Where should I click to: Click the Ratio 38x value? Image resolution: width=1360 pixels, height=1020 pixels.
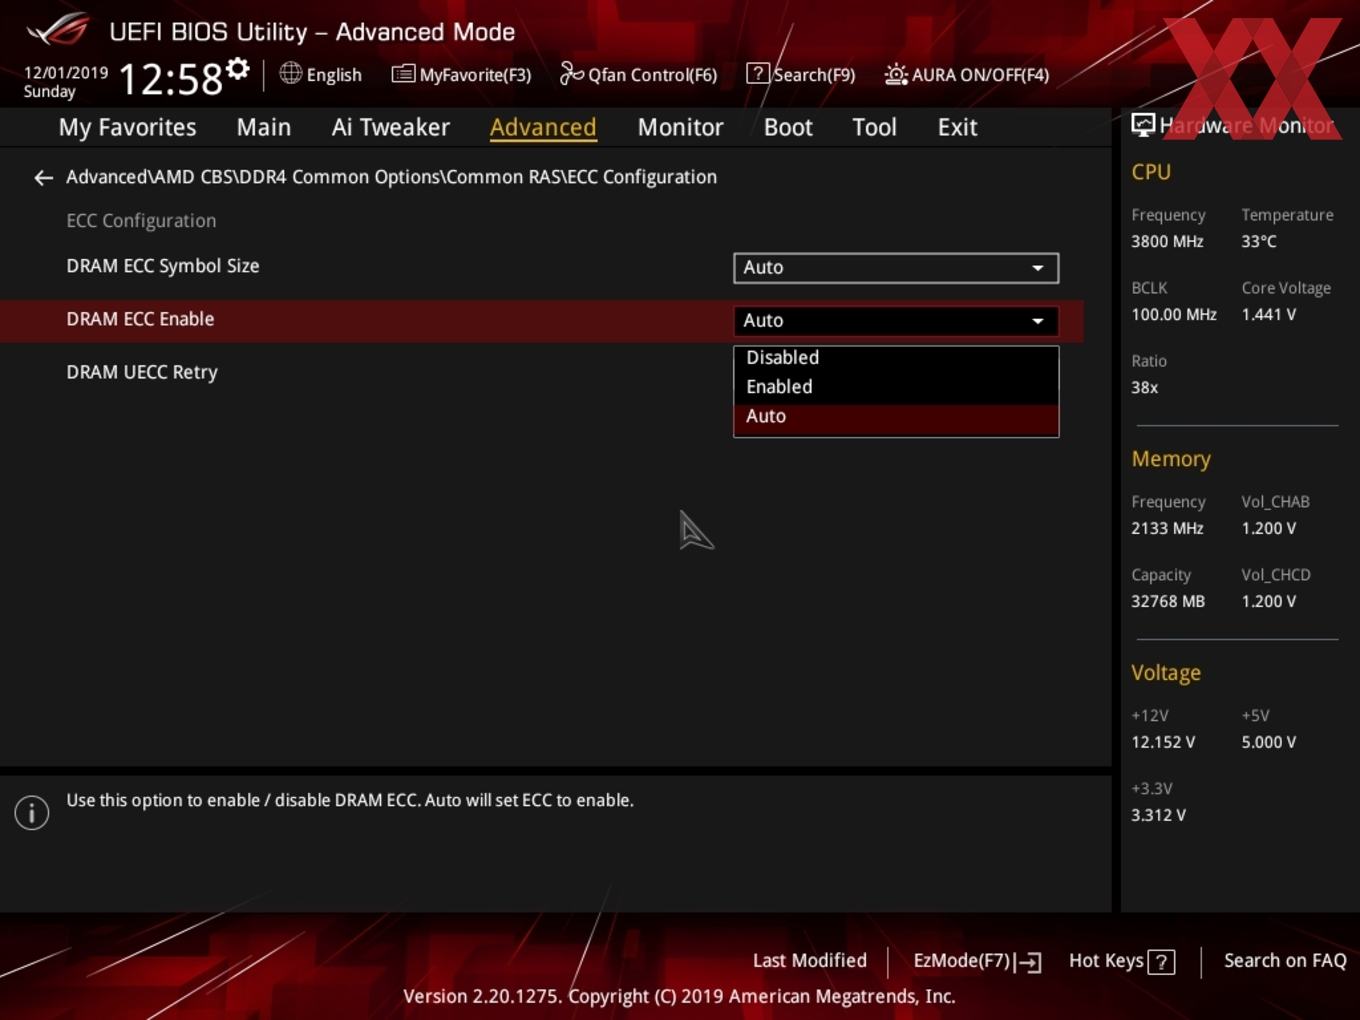[1144, 387]
